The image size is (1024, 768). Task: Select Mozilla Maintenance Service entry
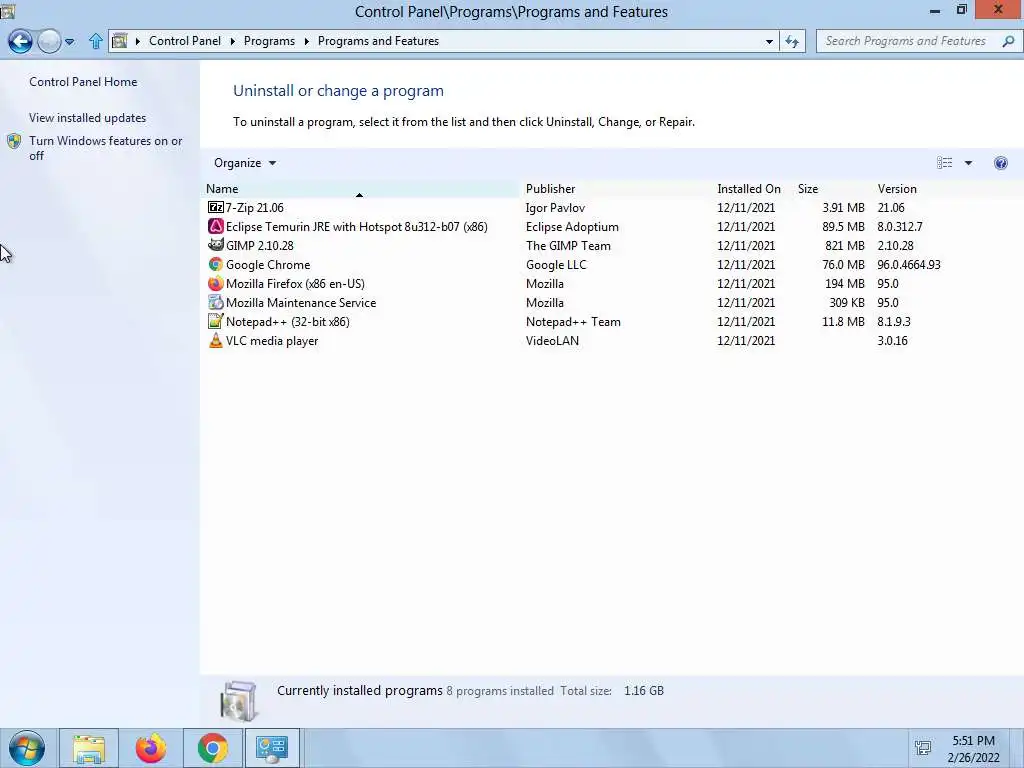tap(301, 302)
